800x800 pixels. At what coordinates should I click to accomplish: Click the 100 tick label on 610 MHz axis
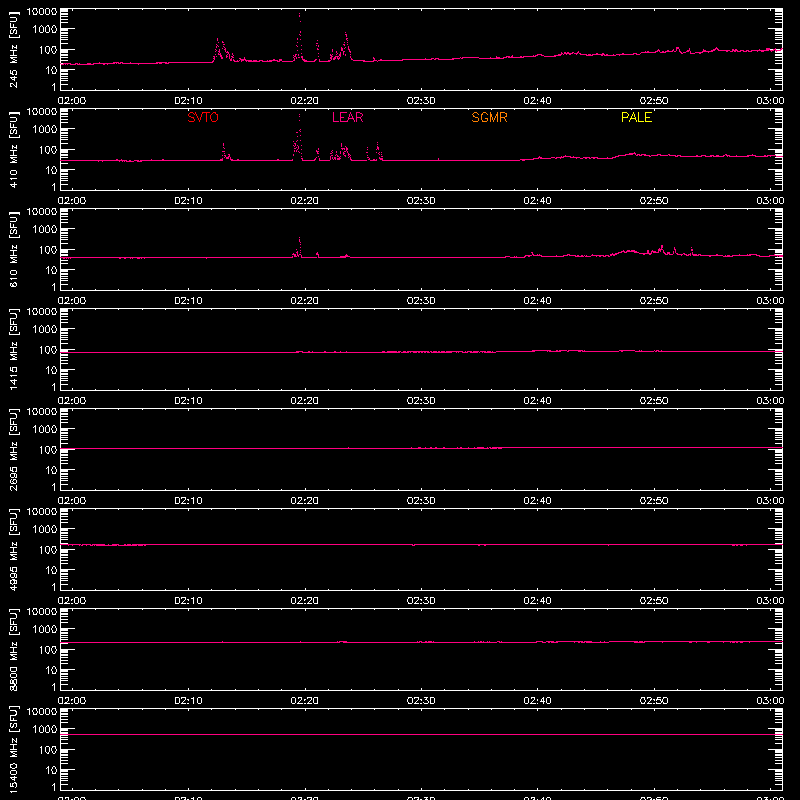tap(48, 250)
